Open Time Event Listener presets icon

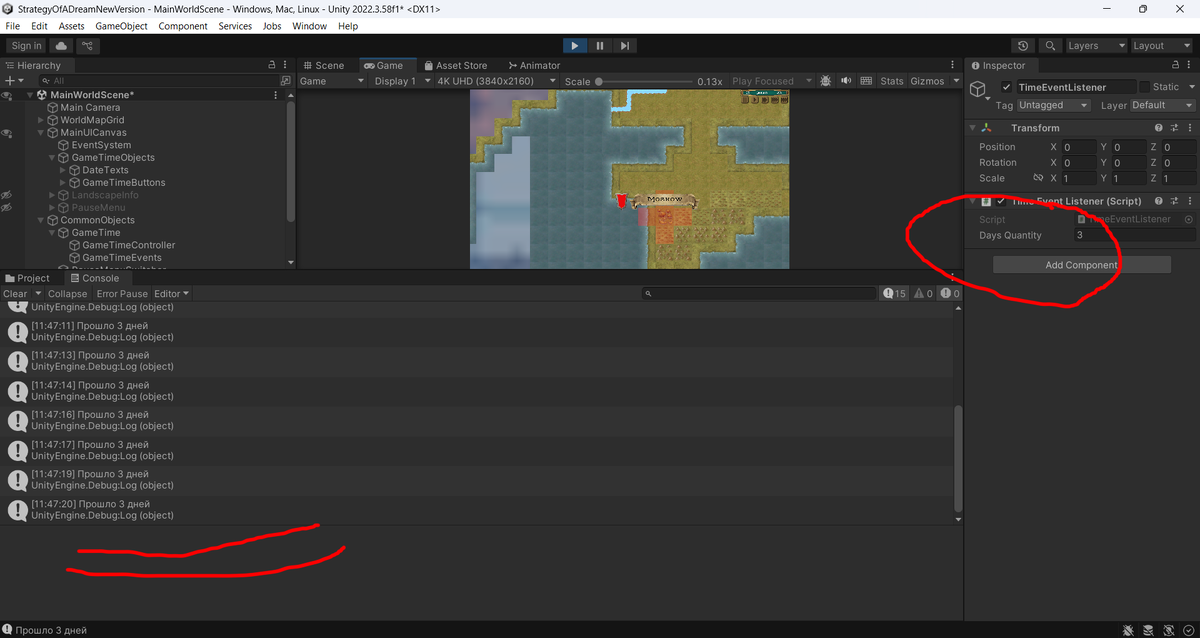[x=1175, y=201]
